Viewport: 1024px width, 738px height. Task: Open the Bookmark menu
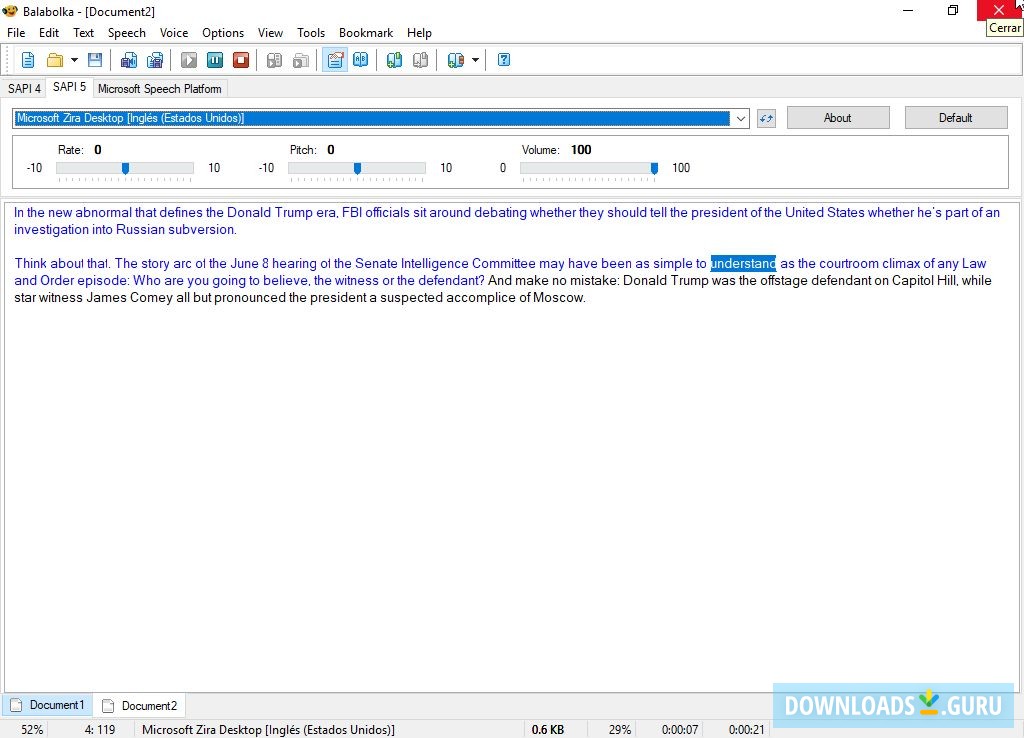(x=366, y=33)
